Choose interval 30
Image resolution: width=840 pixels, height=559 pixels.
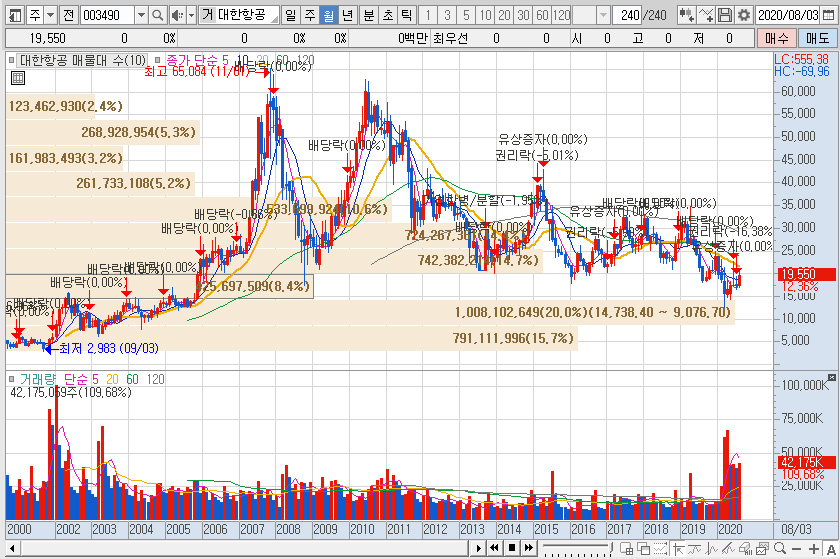pos(523,15)
